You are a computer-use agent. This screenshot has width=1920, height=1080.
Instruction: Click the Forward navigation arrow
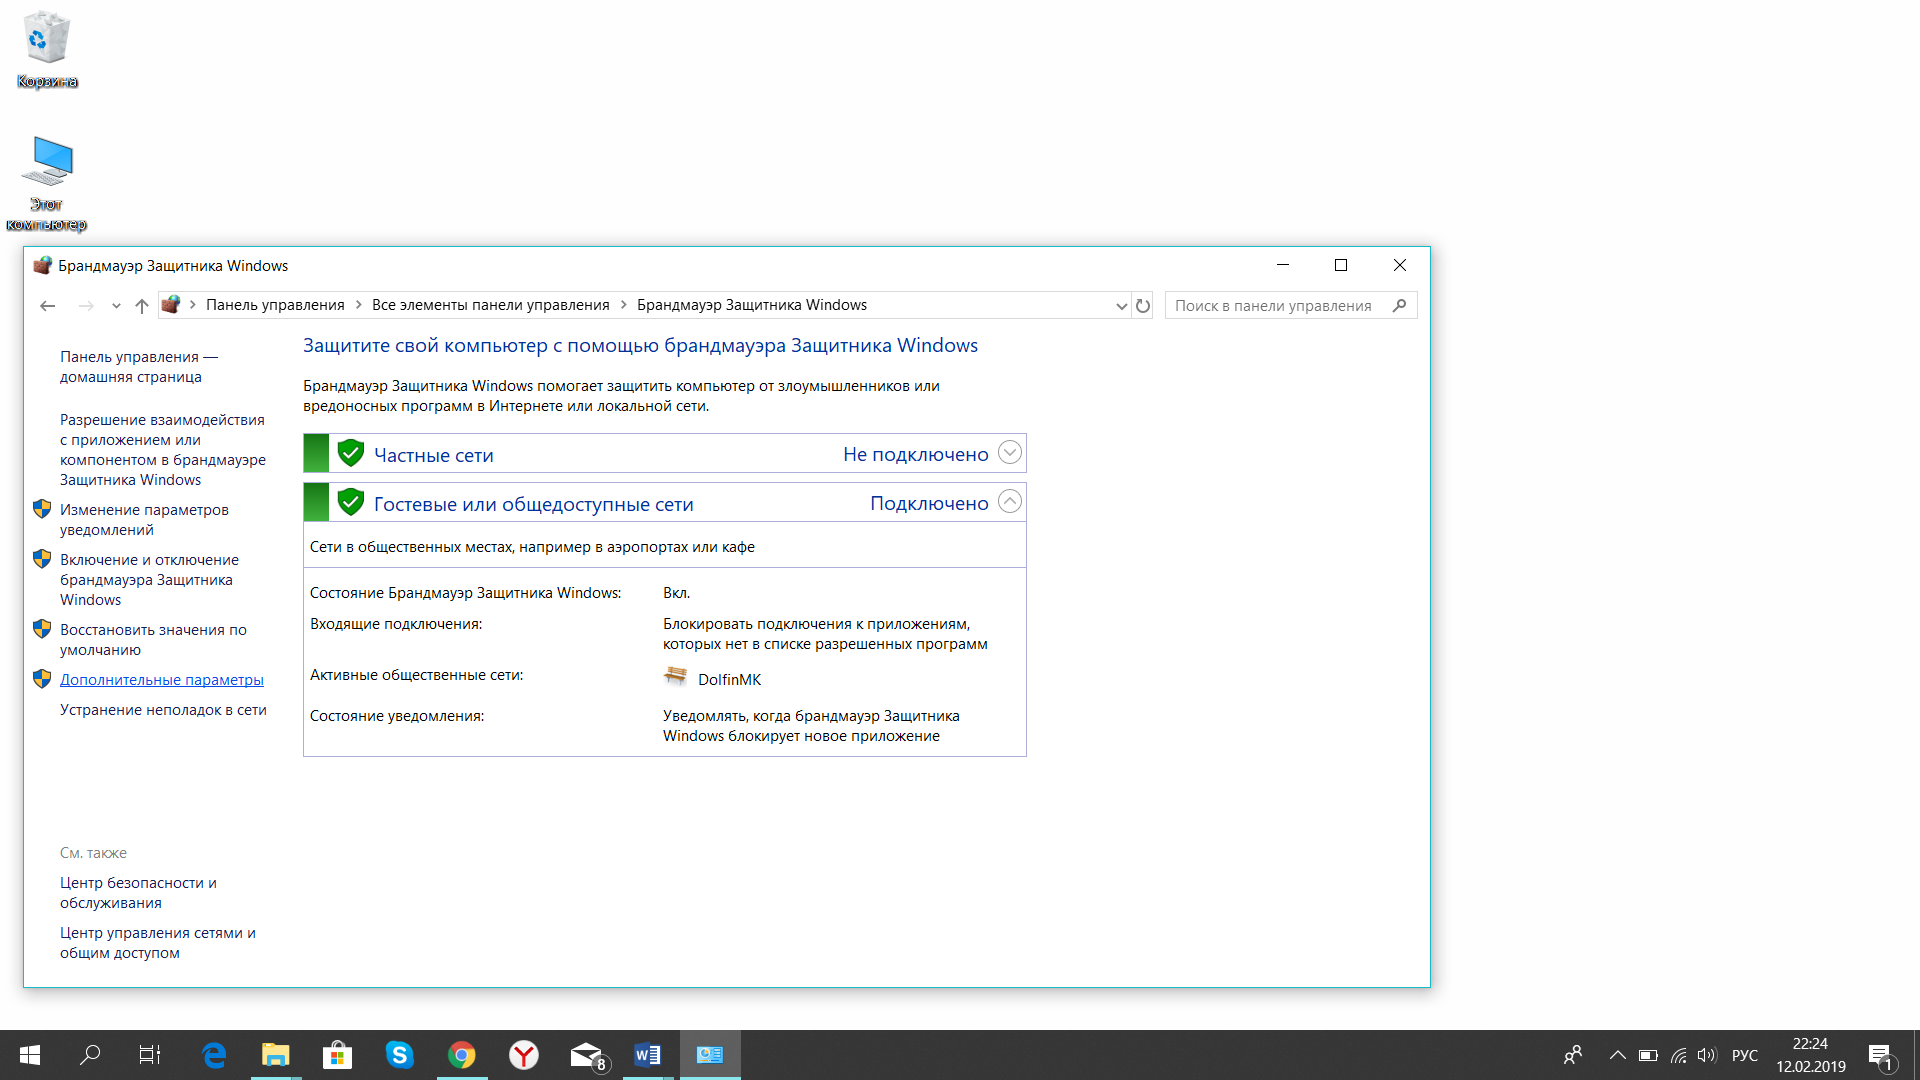pos(86,306)
